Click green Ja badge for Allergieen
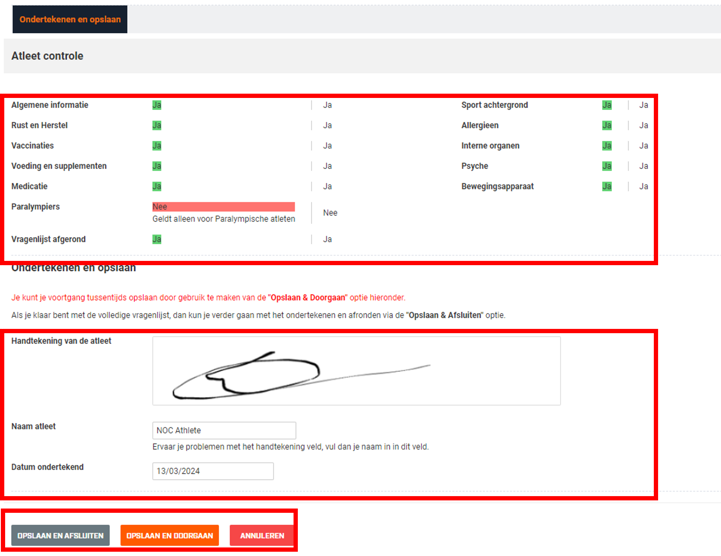 pos(607,126)
